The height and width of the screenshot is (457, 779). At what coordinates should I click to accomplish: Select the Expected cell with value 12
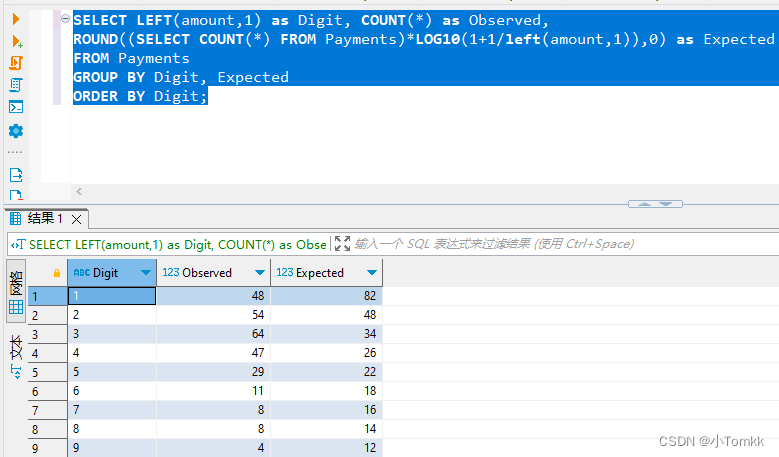coord(326,448)
